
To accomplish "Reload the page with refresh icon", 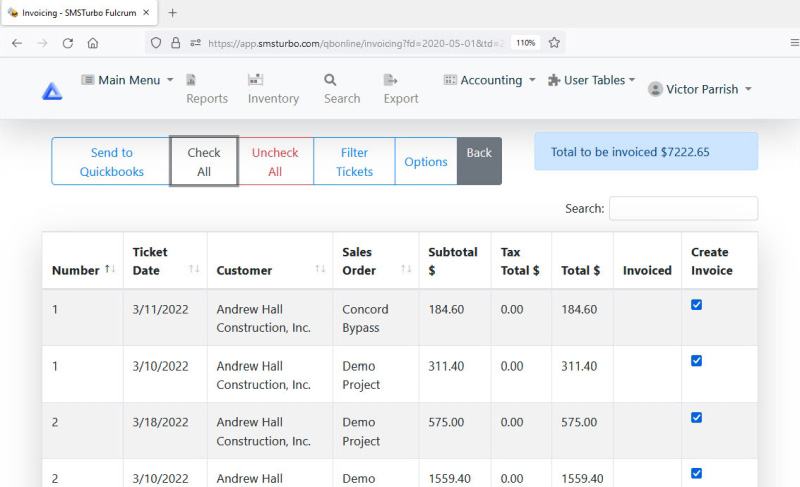I will click(68, 43).
